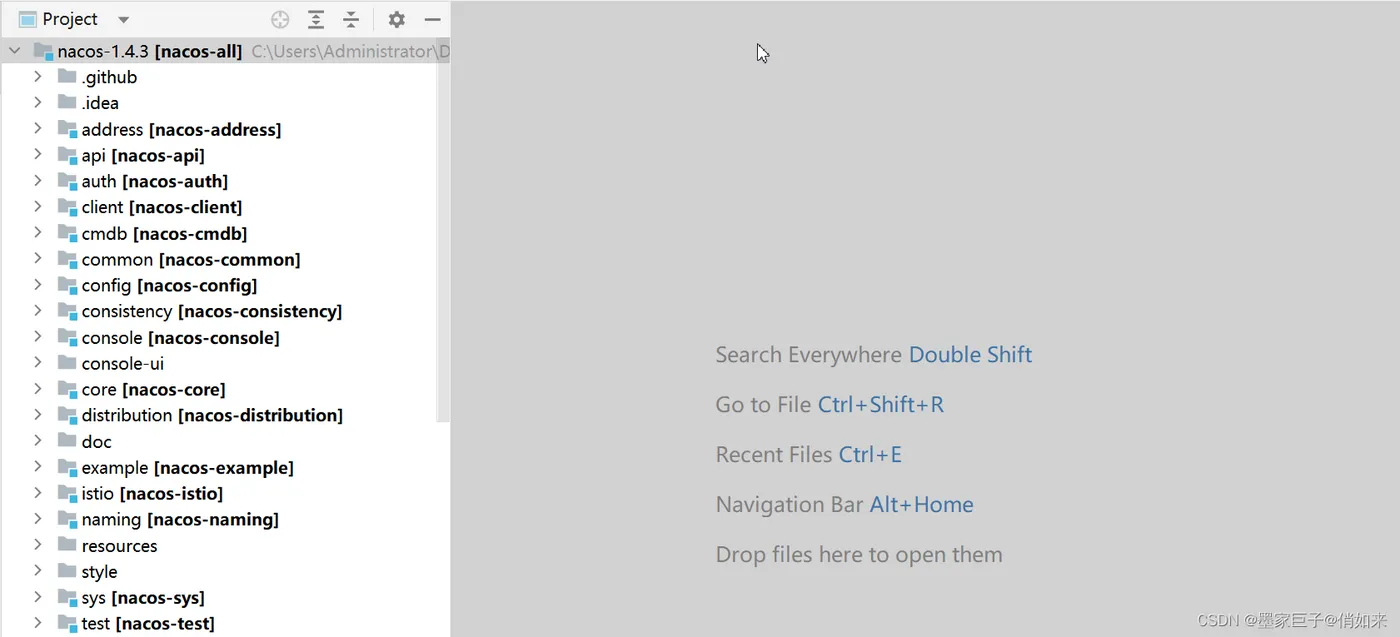Open the Project view dropdown
This screenshot has height=637, width=1400.
click(123, 19)
